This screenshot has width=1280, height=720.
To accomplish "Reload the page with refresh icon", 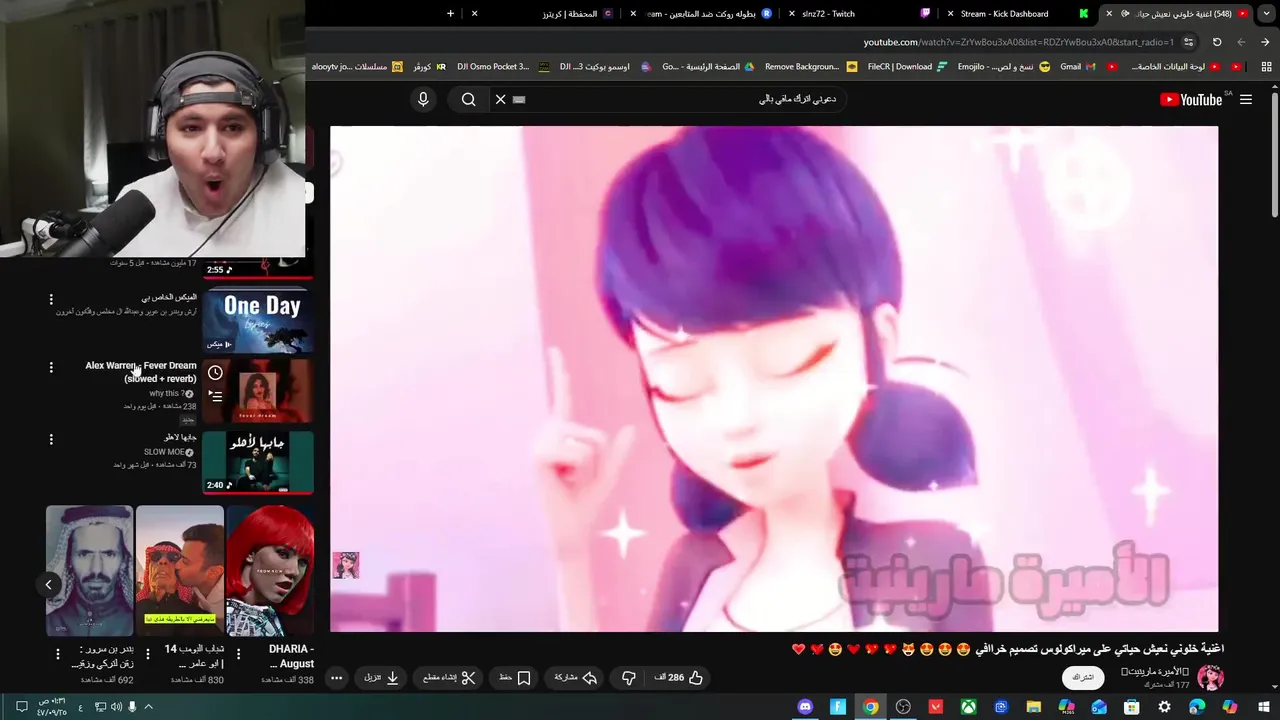I will 1217,42.
